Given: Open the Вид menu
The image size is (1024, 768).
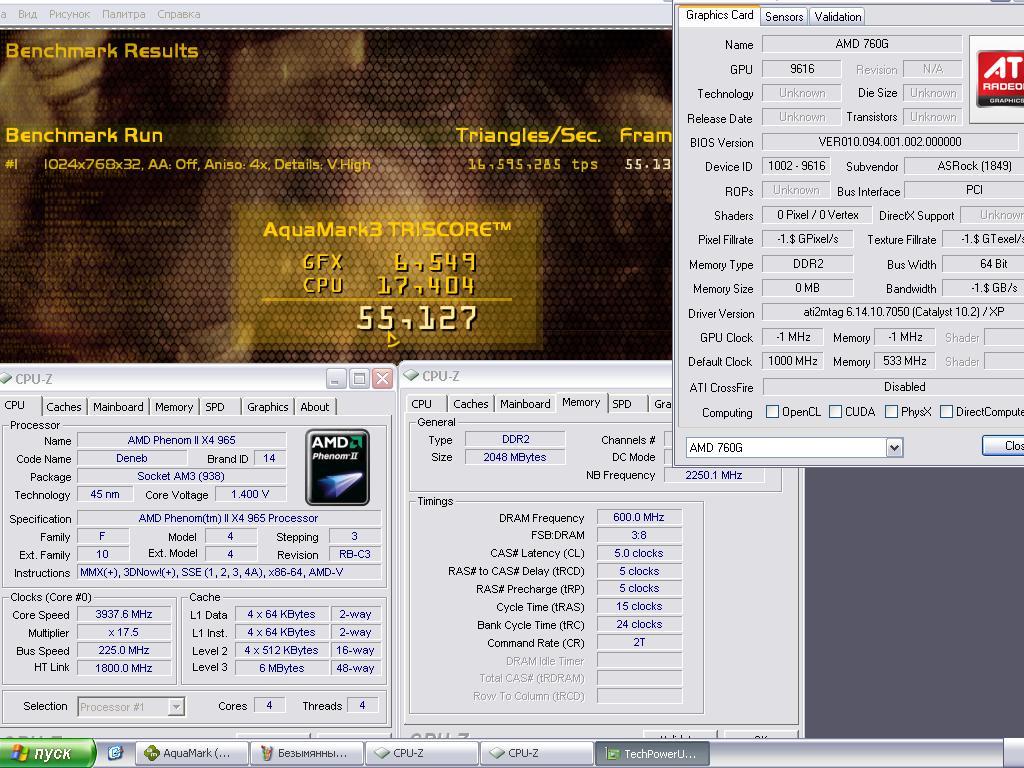Looking at the screenshot, I should click(x=27, y=14).
